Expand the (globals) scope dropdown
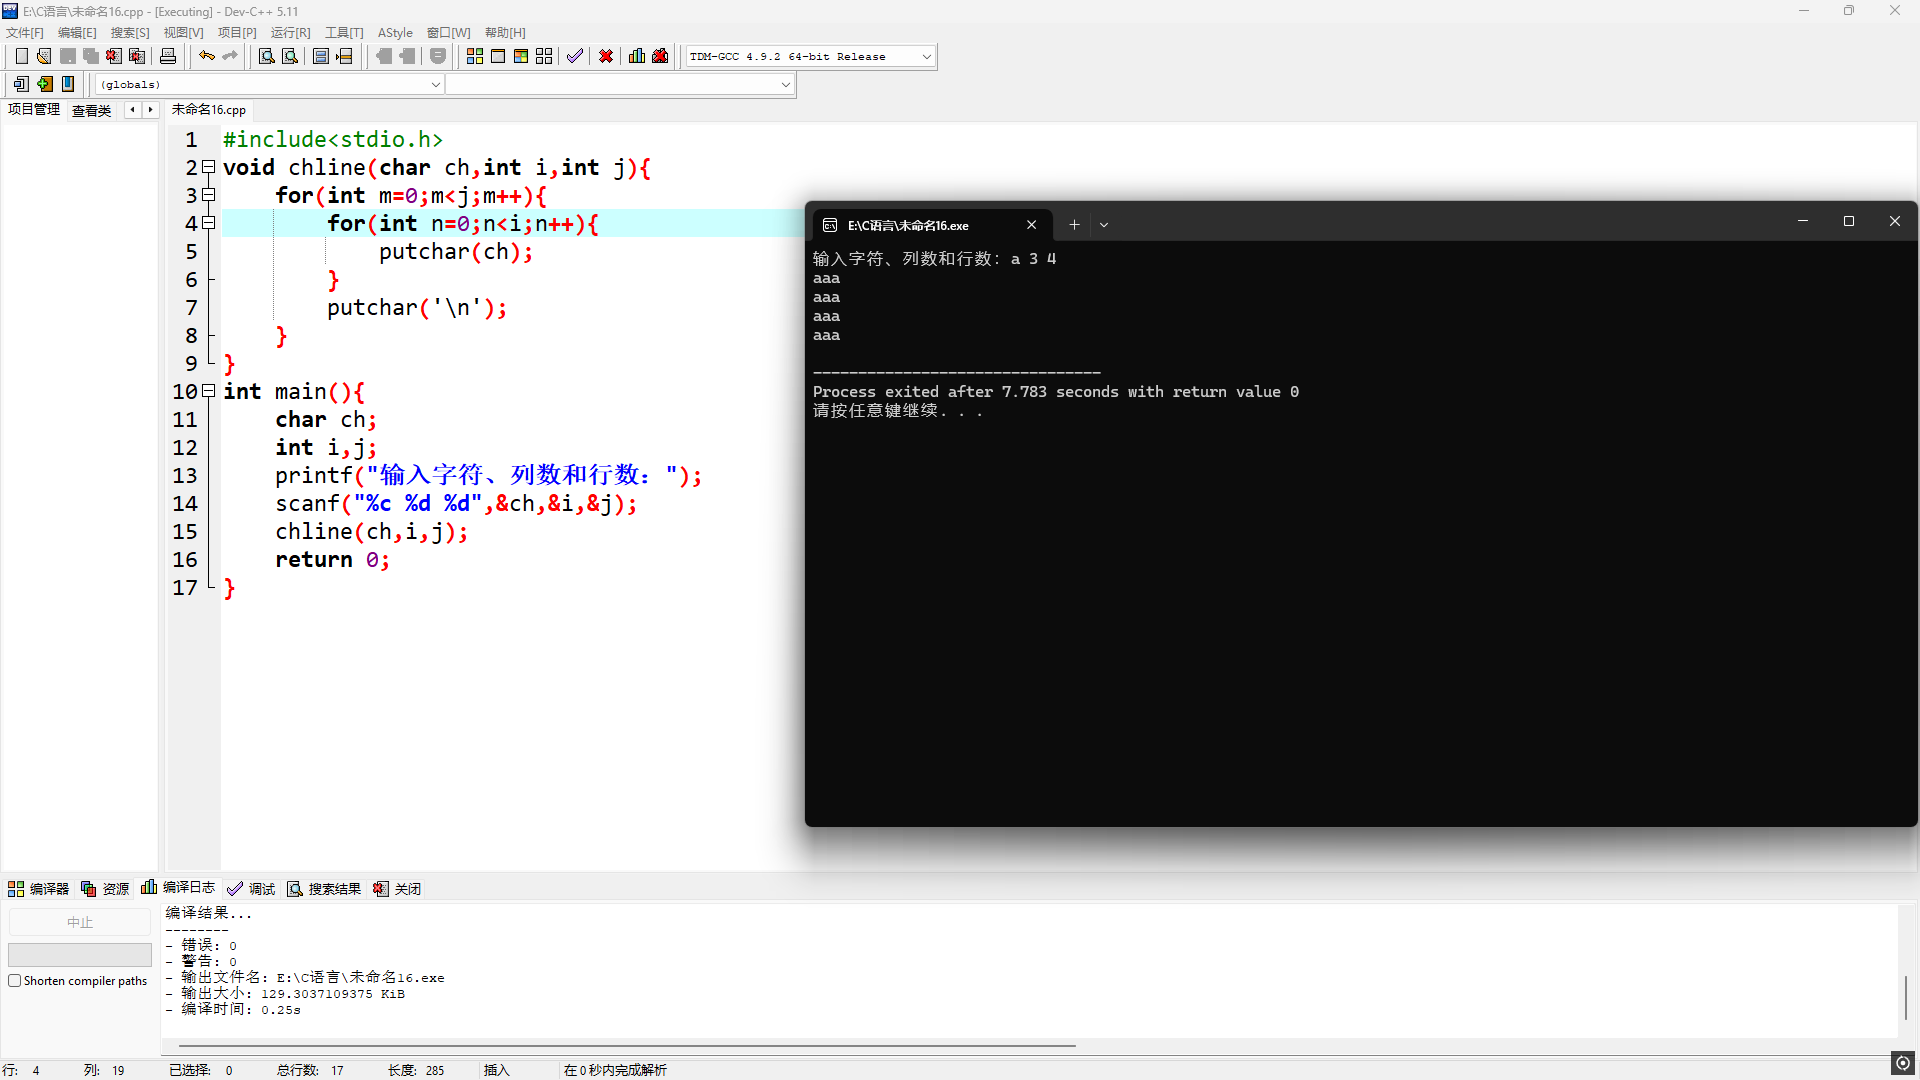 click(435, 84)
